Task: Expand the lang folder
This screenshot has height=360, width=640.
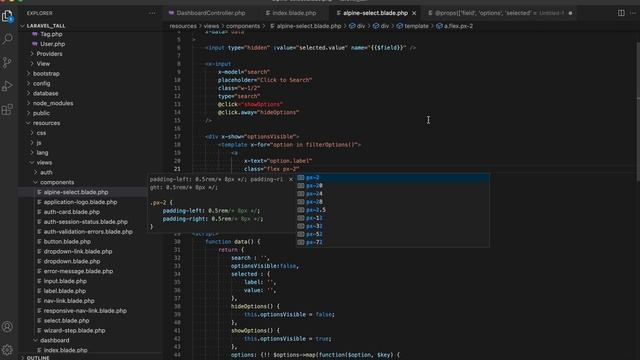Action: pos(42,153)
